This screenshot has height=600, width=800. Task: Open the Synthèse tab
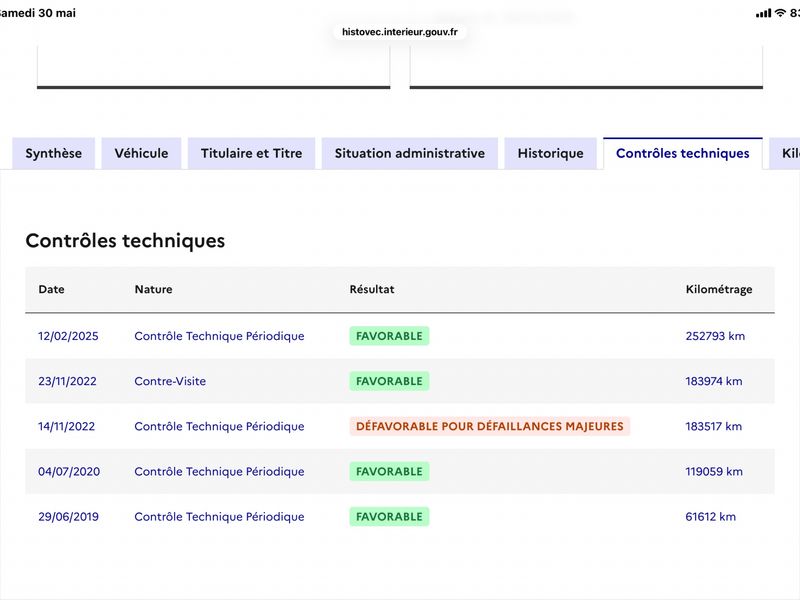54,153
